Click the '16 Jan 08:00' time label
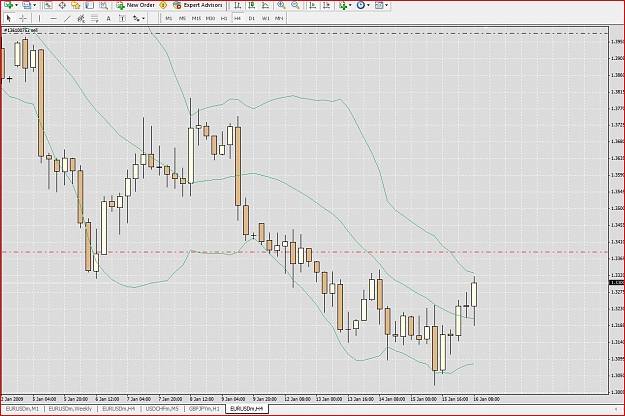This screenshot has width=625, height=416. (x=486, y=399)
